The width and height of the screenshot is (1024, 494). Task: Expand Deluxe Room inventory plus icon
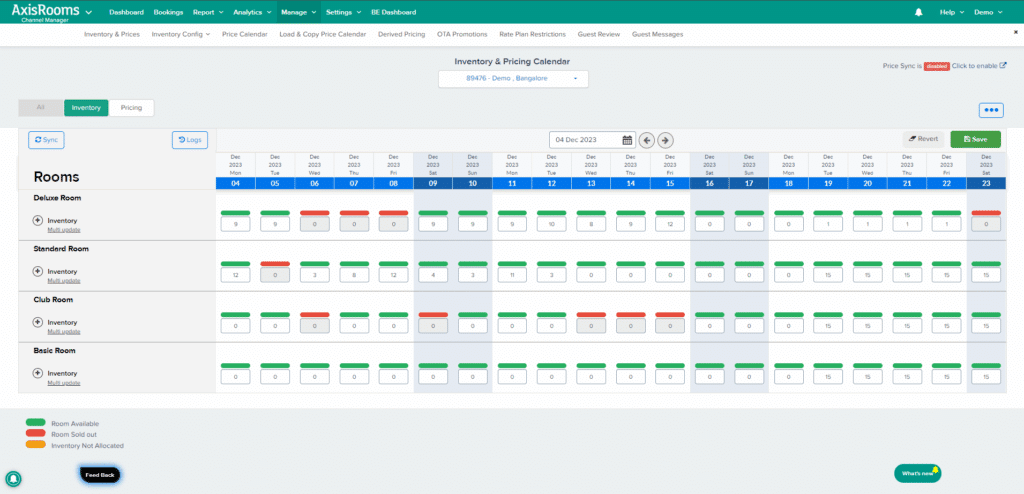(38, 220)
